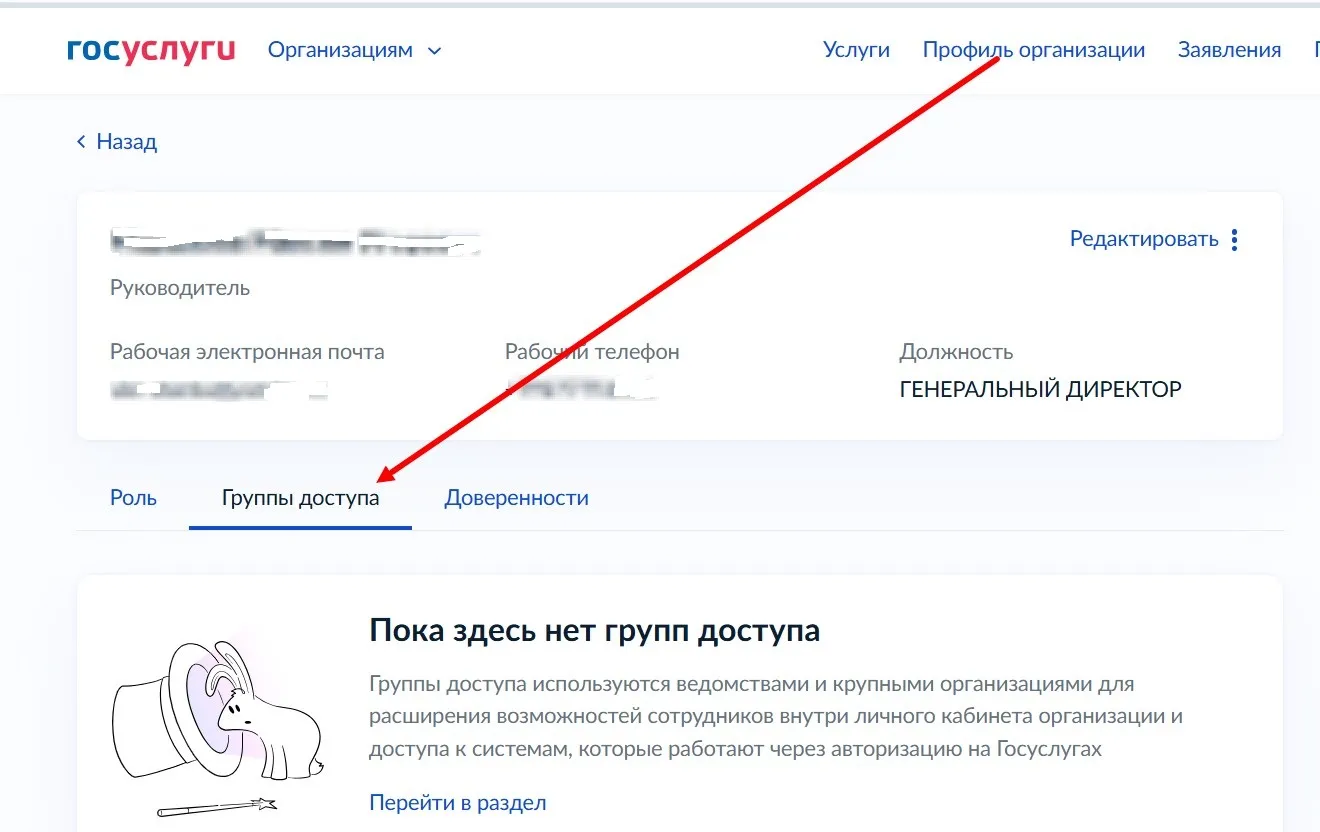Screen dimensions: 1320x832
Task: Click the blurred Рабочая электронная почта value
Action: tap(218, 389)
